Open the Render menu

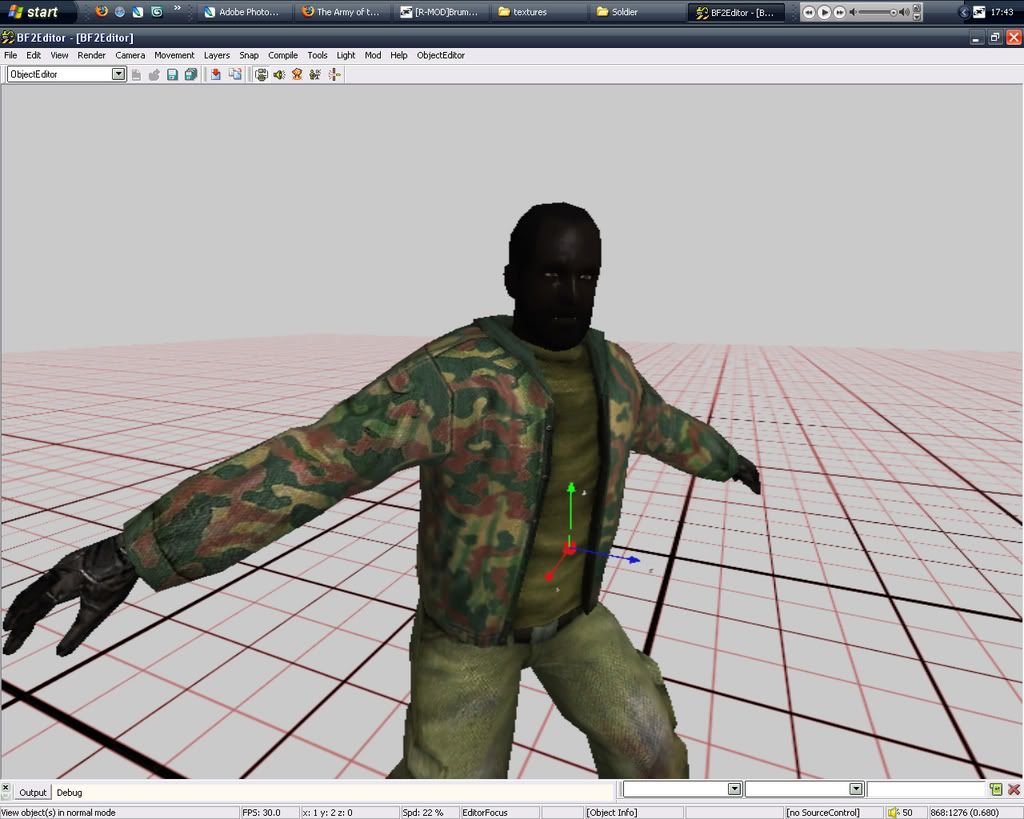[x=91, y=55]
